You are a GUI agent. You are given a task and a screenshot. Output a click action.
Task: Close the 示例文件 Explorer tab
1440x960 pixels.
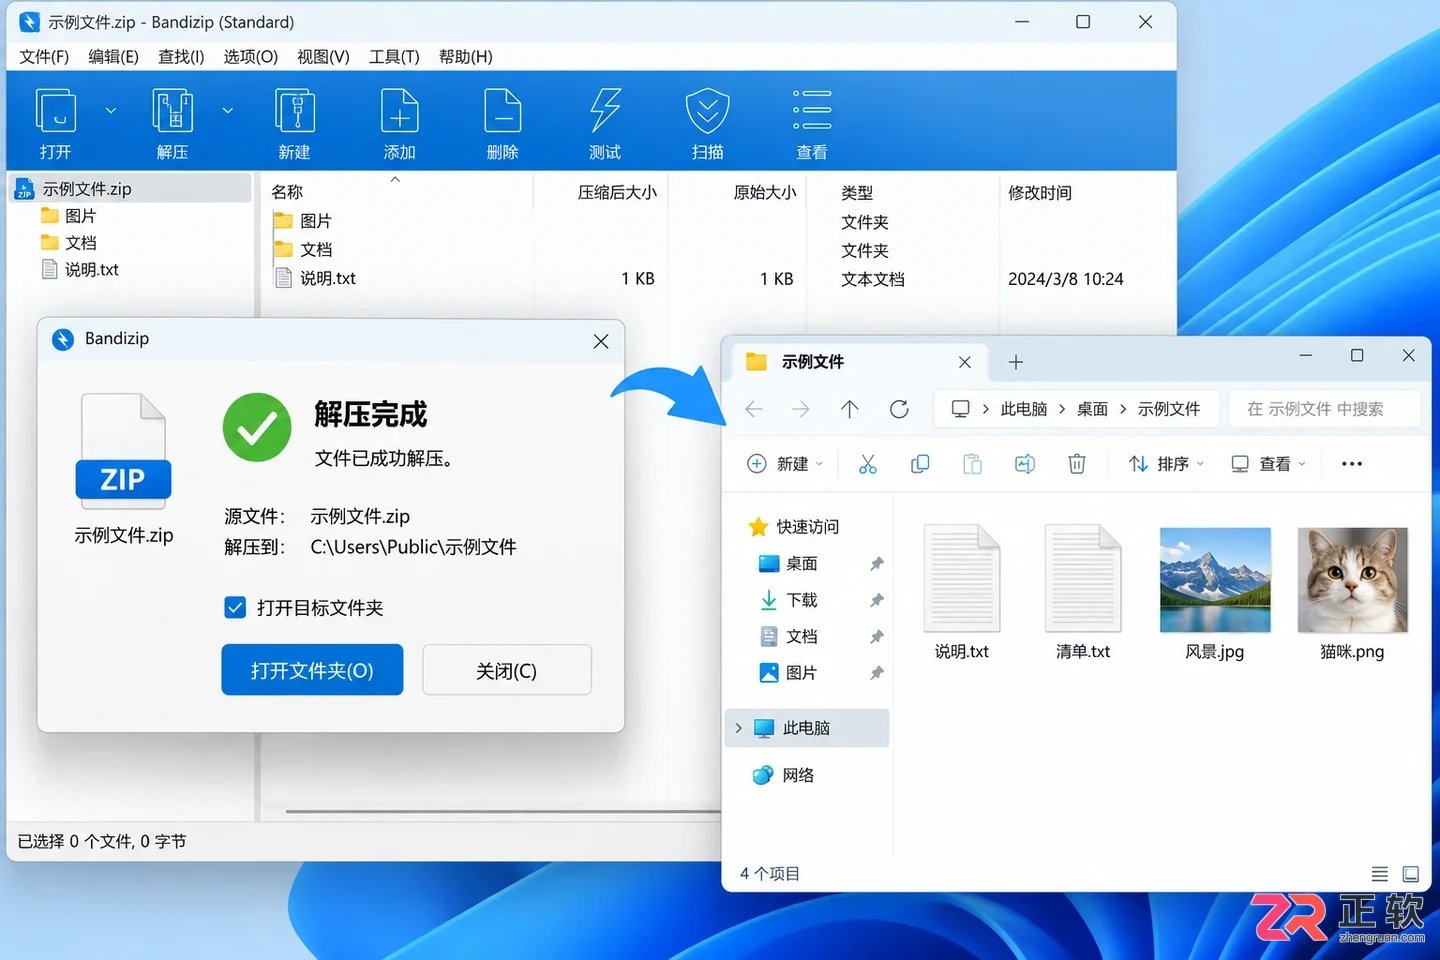(x=965, y=362)
